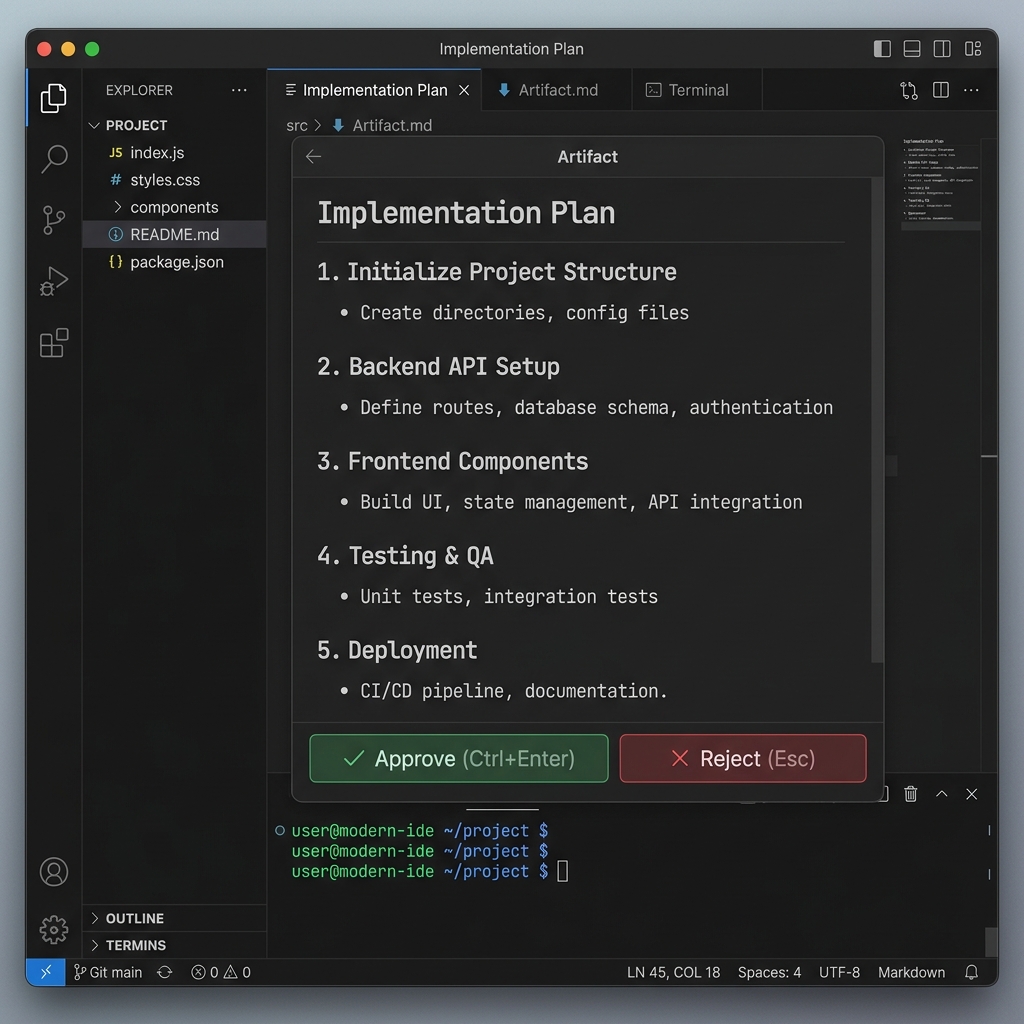Open the Run and Debug icon
This screenshot has height=1024, width=1024.
pos(54,282)
